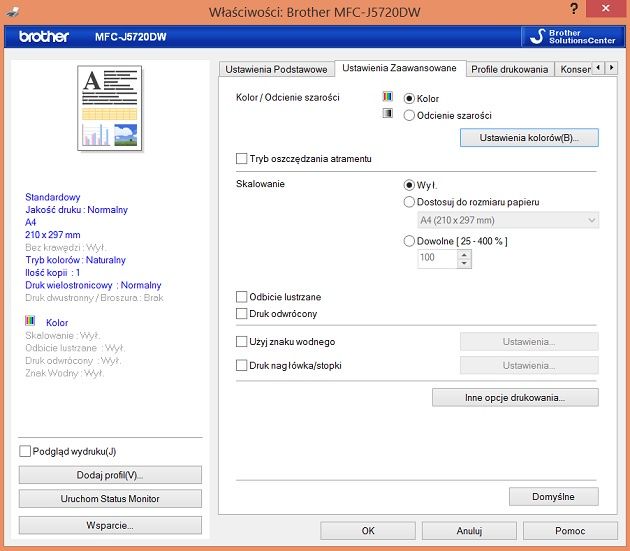Open the A4 (210 x 297 mm) dropdown
Viewport: 630px width, 551px height.
click(x=508, y=220)
